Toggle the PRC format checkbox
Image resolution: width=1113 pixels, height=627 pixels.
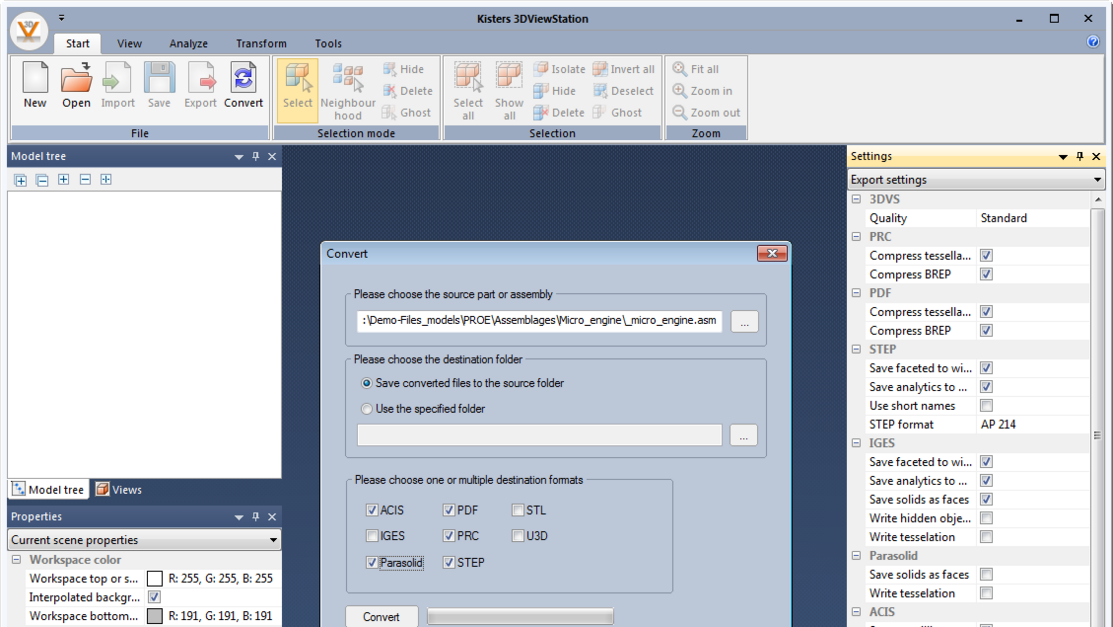tap(449, 535)
